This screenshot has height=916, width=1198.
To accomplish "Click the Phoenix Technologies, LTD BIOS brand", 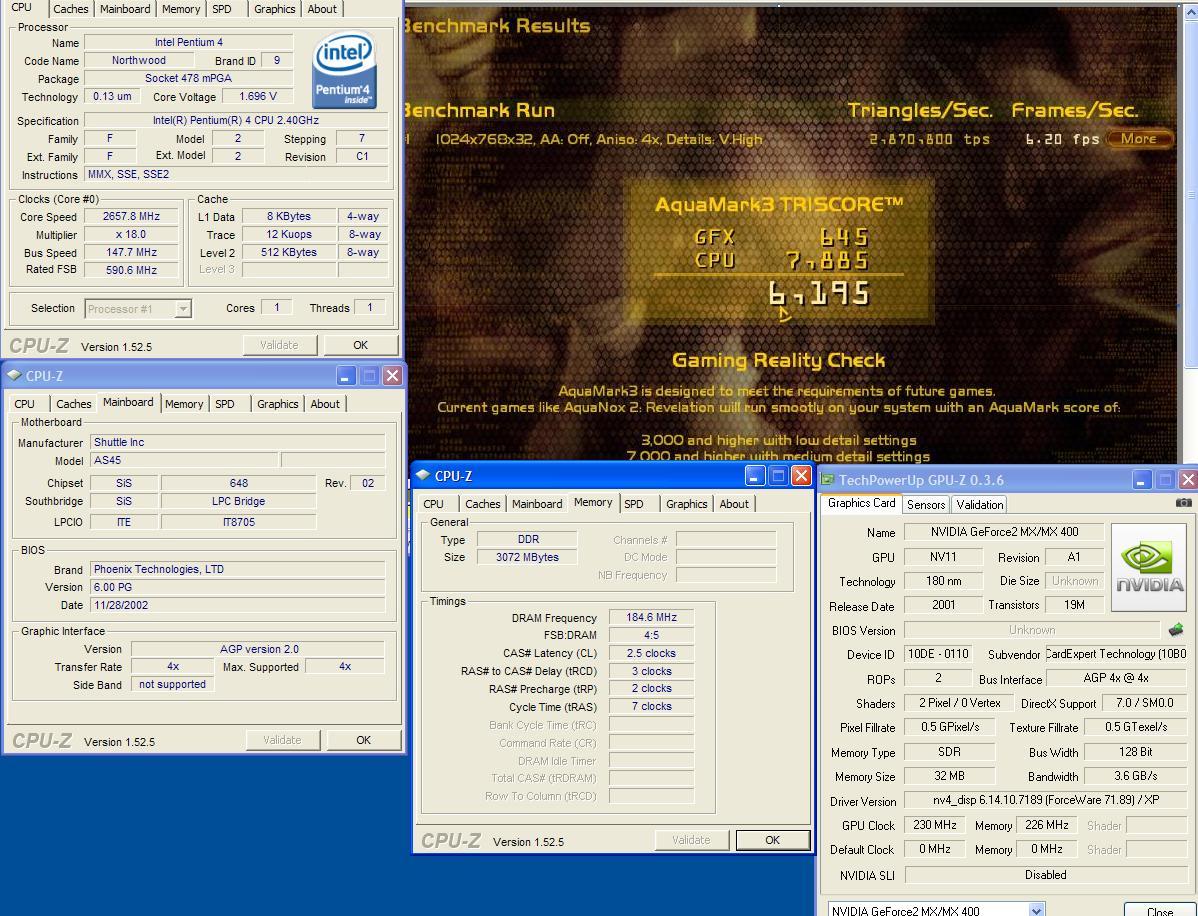I will pos(238,569).
